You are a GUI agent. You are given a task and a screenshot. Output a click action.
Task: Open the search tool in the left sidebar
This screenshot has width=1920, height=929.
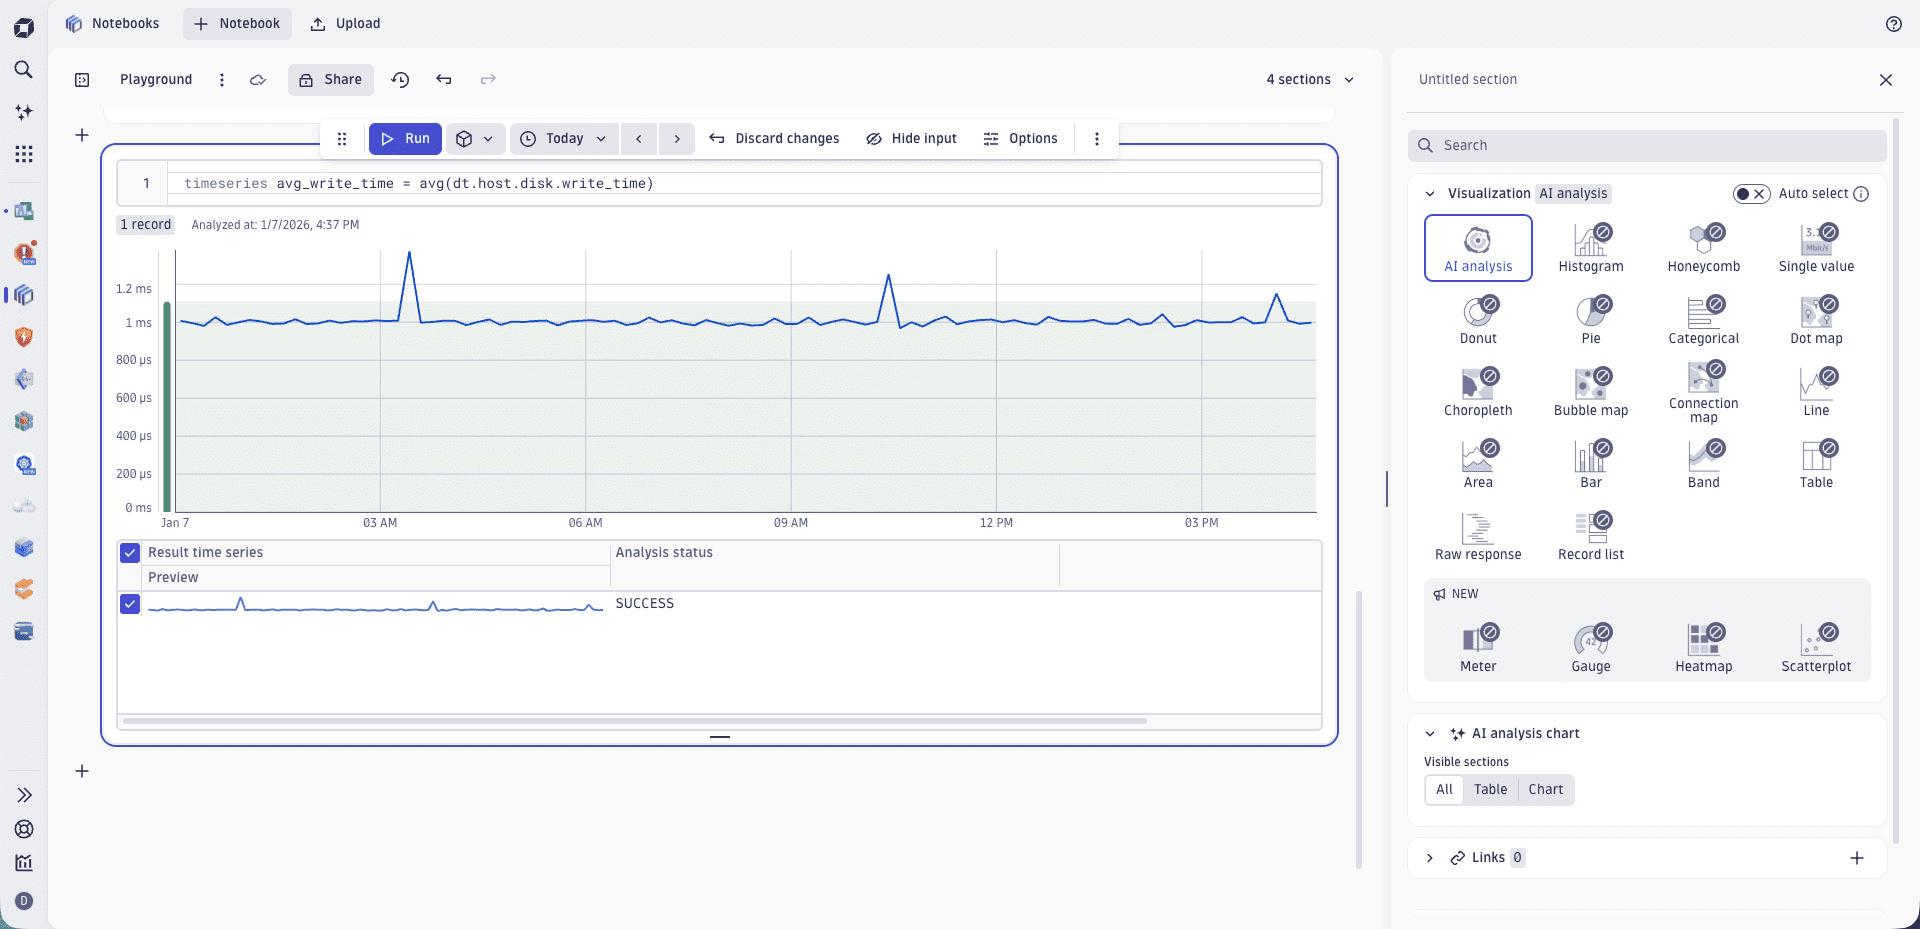tap(24, 70)
